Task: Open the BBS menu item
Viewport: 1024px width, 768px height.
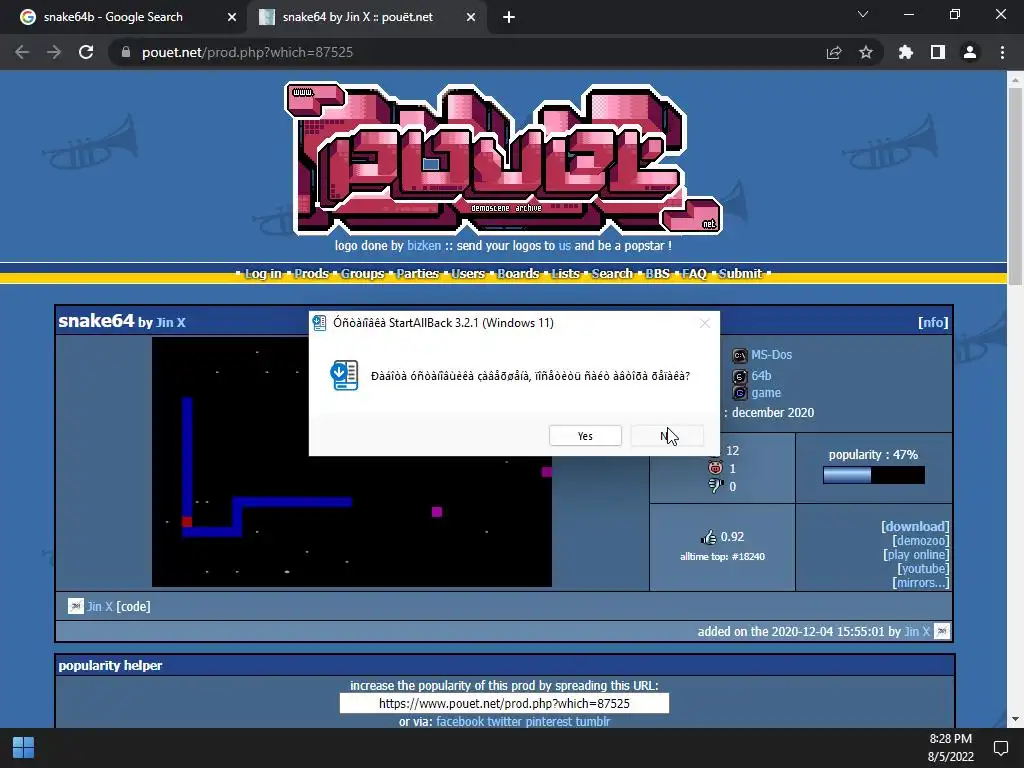Action: (658, 274)
